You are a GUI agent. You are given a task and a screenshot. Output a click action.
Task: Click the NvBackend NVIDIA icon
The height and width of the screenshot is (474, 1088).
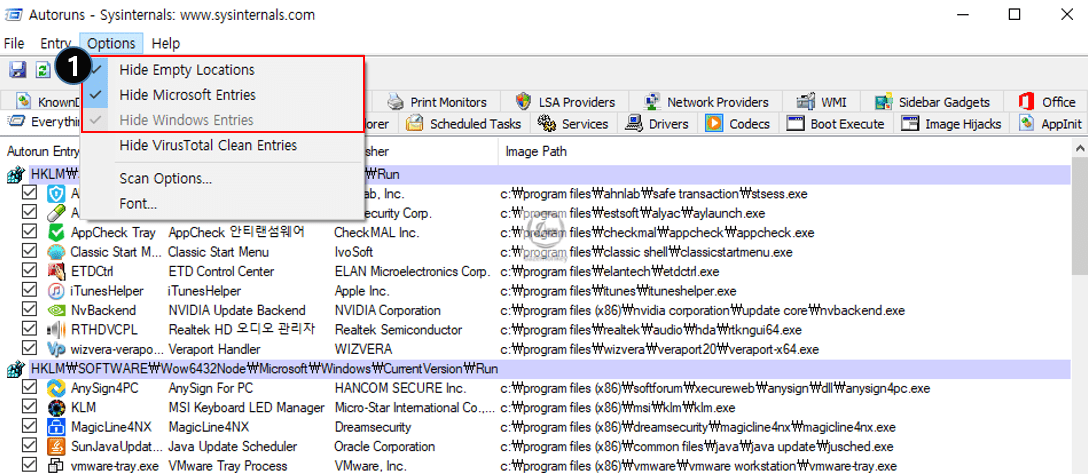56,310
